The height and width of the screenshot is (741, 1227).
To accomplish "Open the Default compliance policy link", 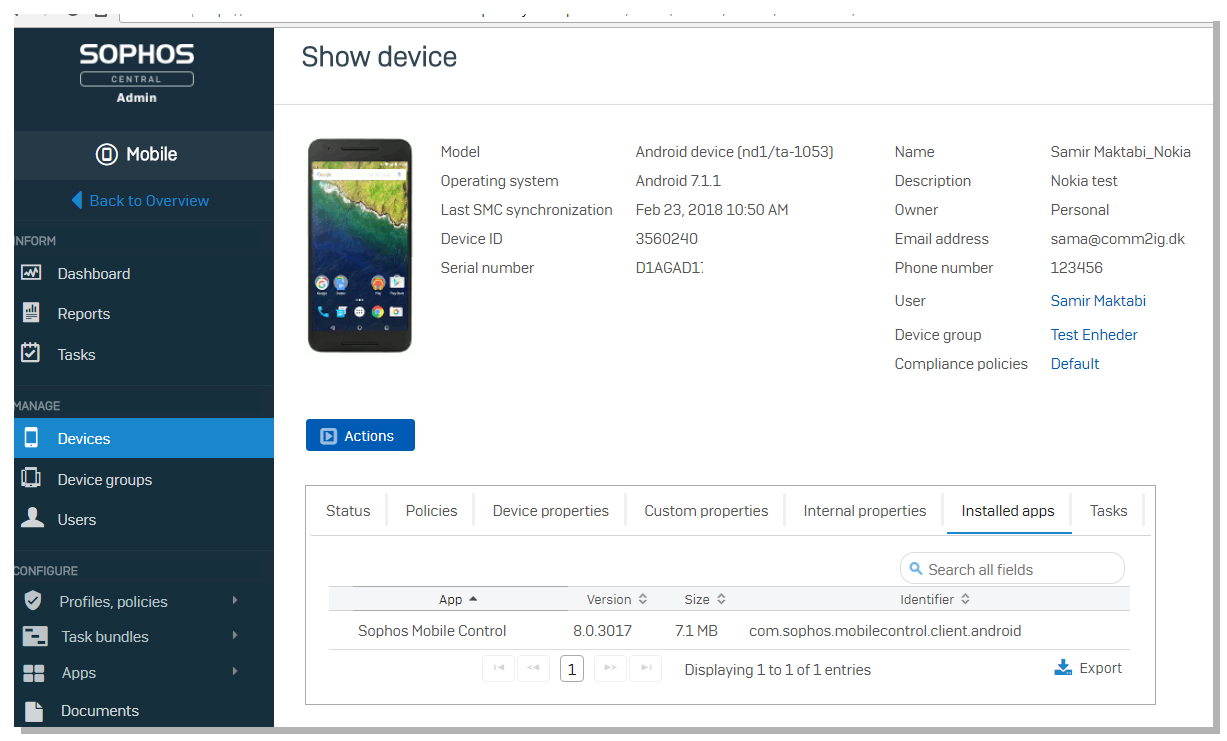I will click(1075, 364).
